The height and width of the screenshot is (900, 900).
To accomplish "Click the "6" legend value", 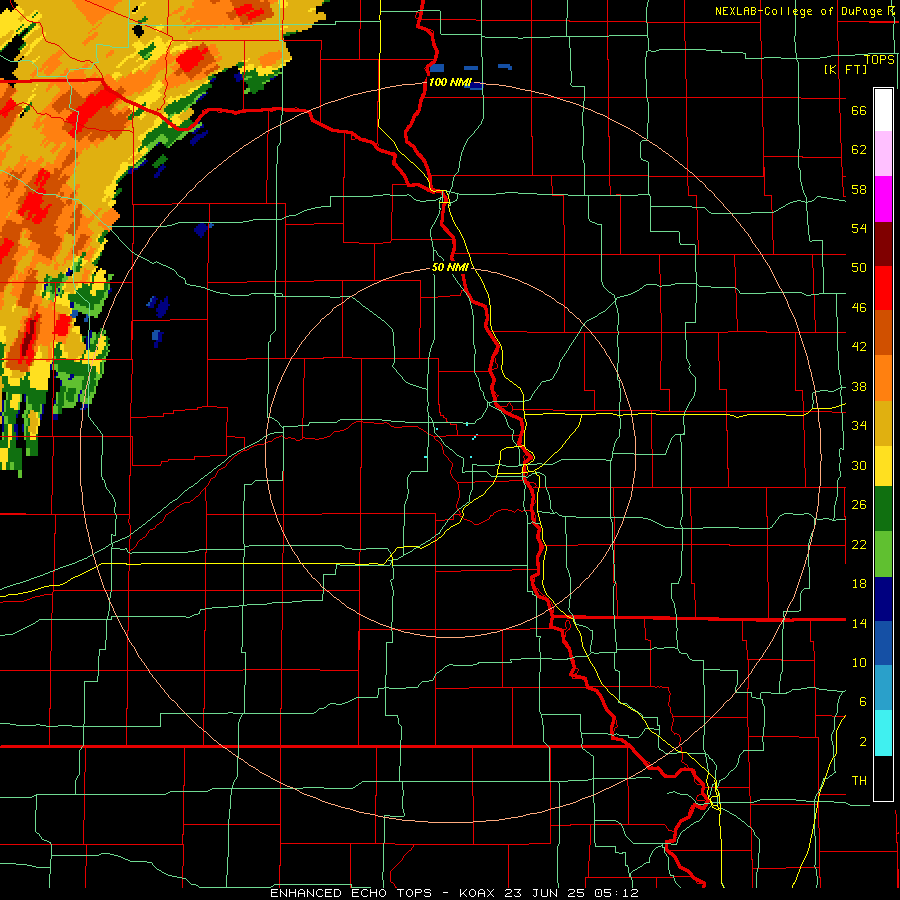I will (x=862, y=702).
